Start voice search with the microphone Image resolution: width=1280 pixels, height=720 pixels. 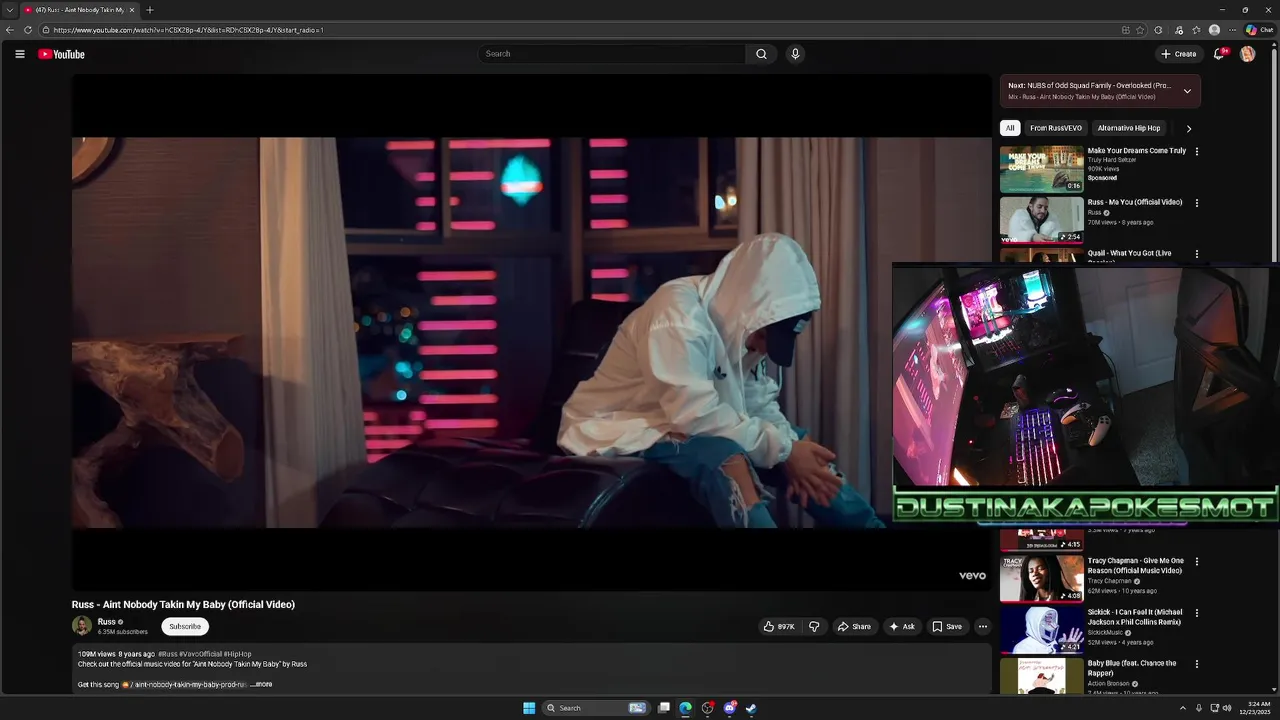pyautogui.click(x=795, y=54)
